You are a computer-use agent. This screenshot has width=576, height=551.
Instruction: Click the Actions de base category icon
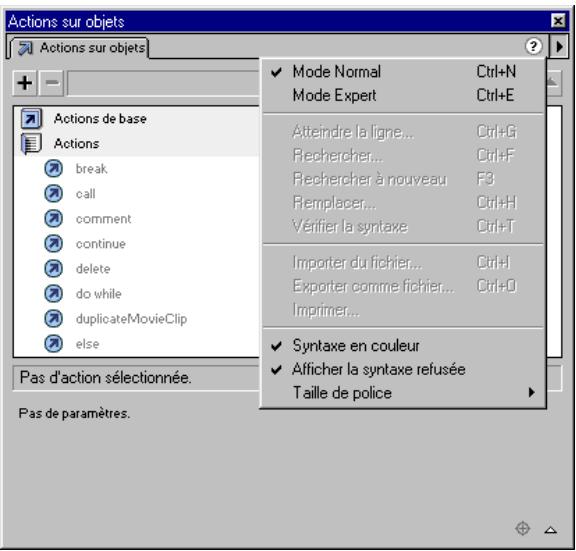click(x=31, y=119)
